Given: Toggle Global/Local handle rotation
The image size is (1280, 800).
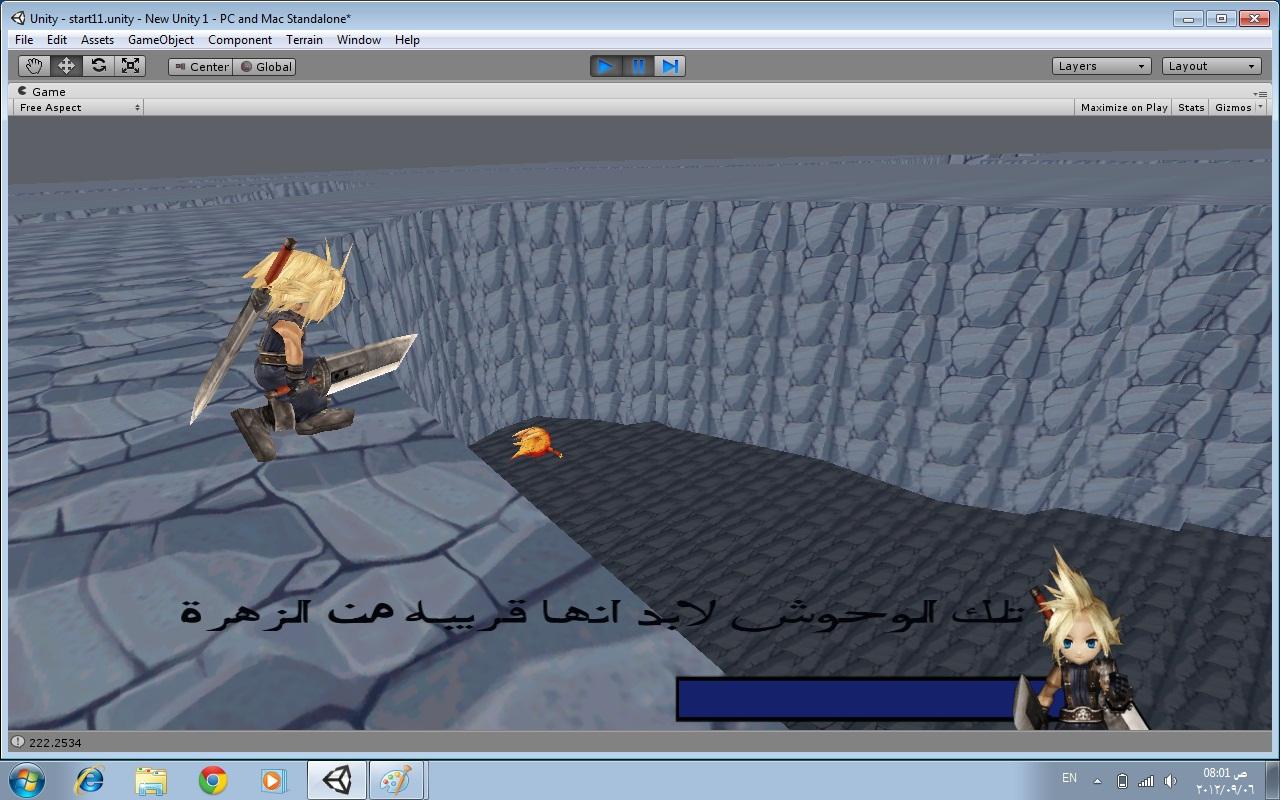Looking at the screenshot, I should pos(265,67).
